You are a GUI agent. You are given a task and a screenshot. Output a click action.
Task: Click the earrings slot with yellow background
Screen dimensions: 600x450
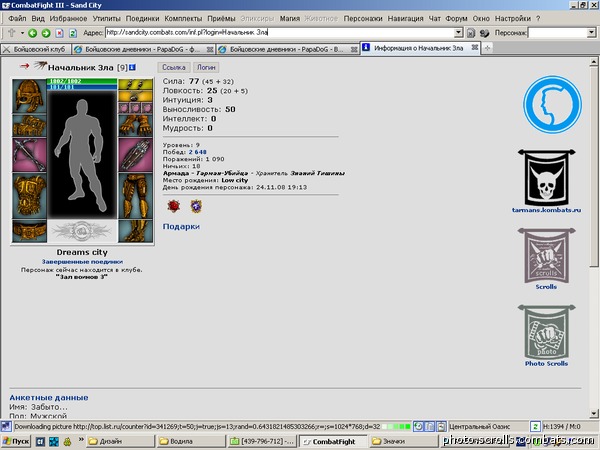click(135, 84)
